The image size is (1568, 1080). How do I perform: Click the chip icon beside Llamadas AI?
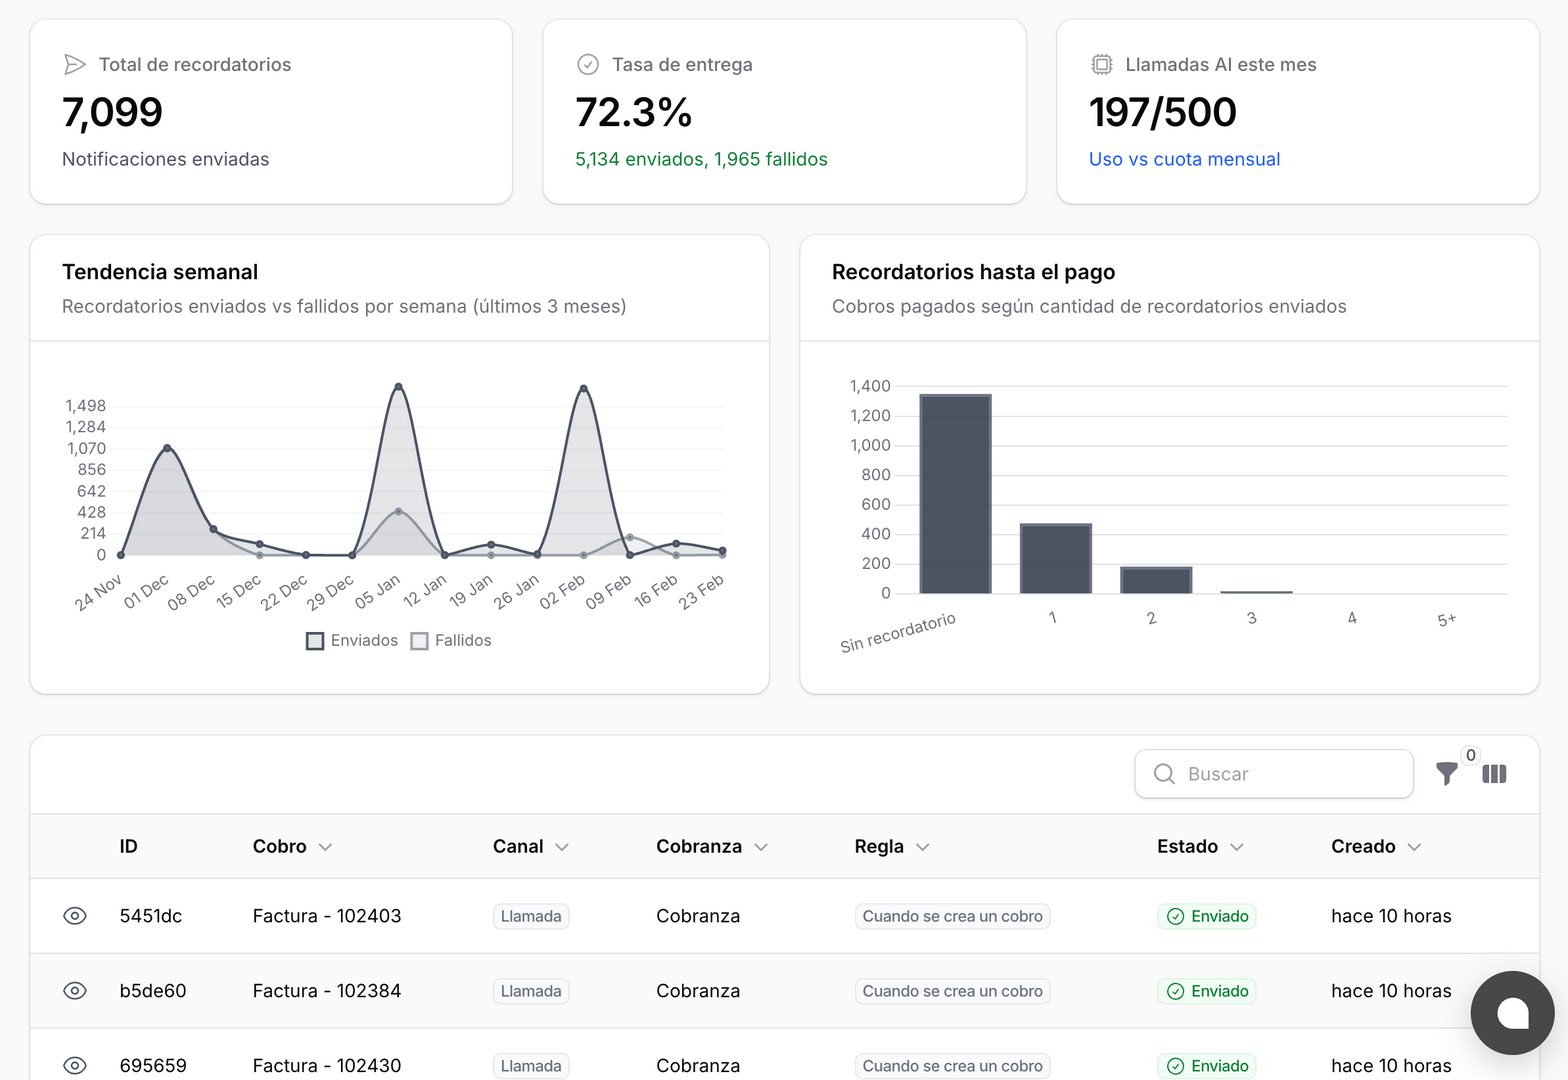1101,65
